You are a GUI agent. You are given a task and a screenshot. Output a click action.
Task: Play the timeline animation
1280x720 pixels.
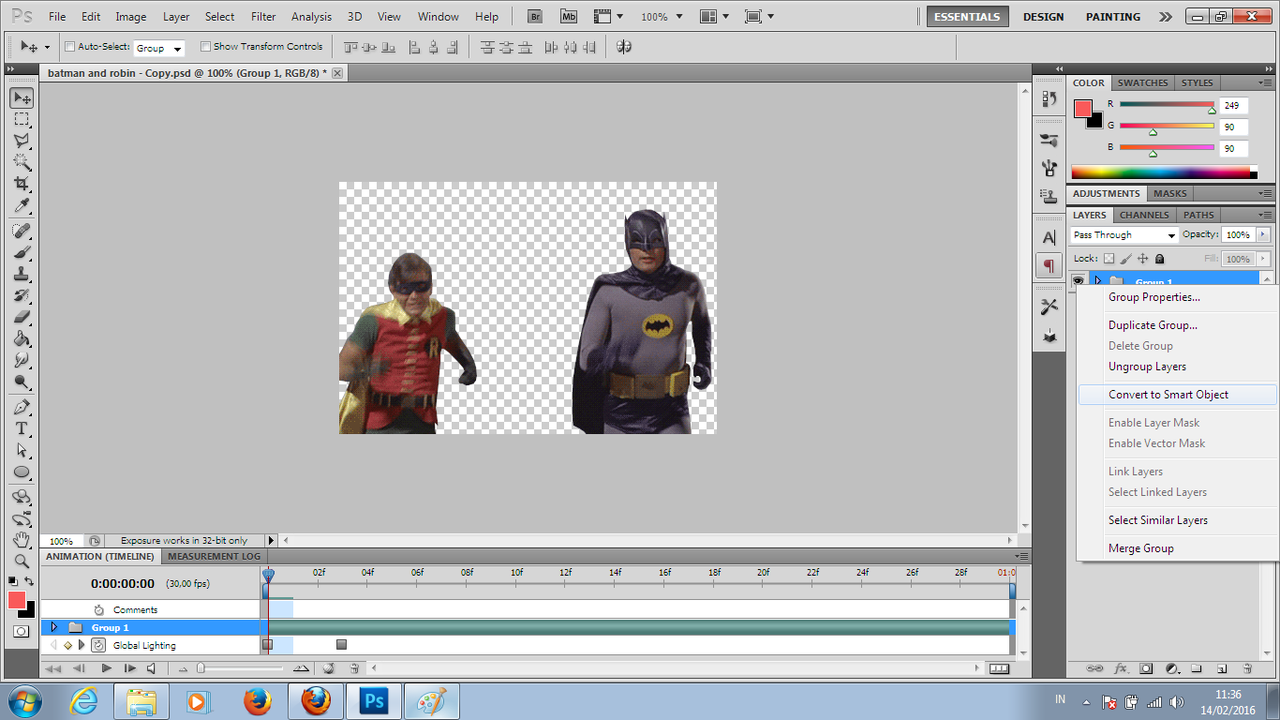click(x=106, y=668)
